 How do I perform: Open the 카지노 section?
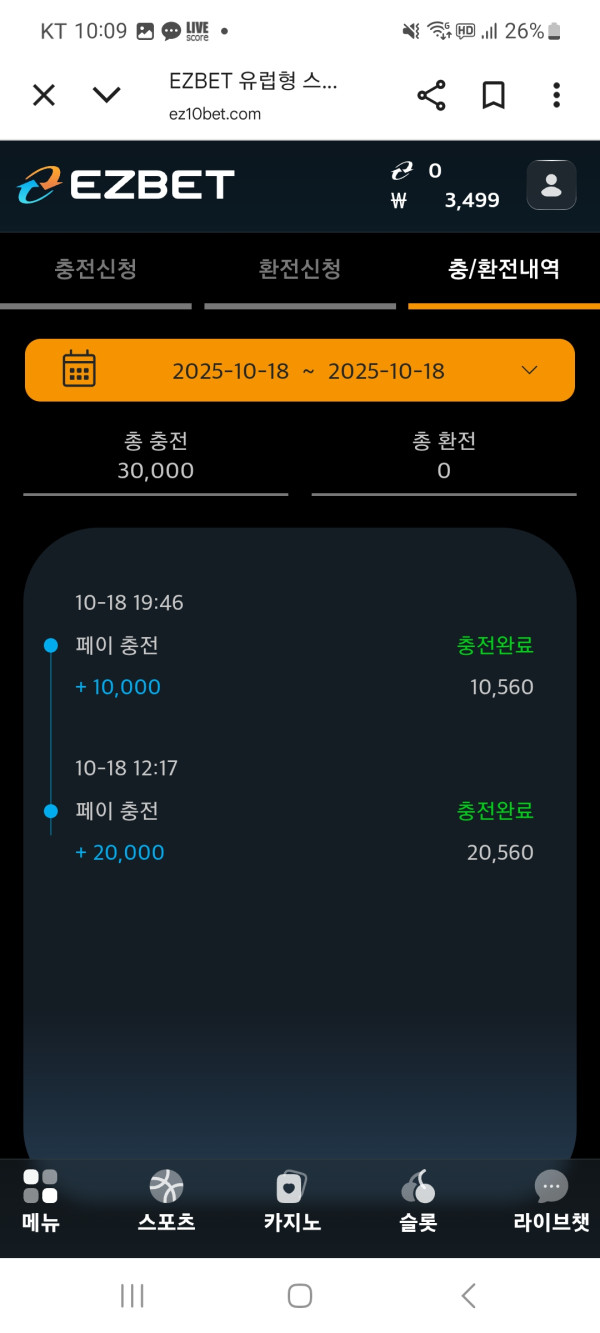point(292,1198)
